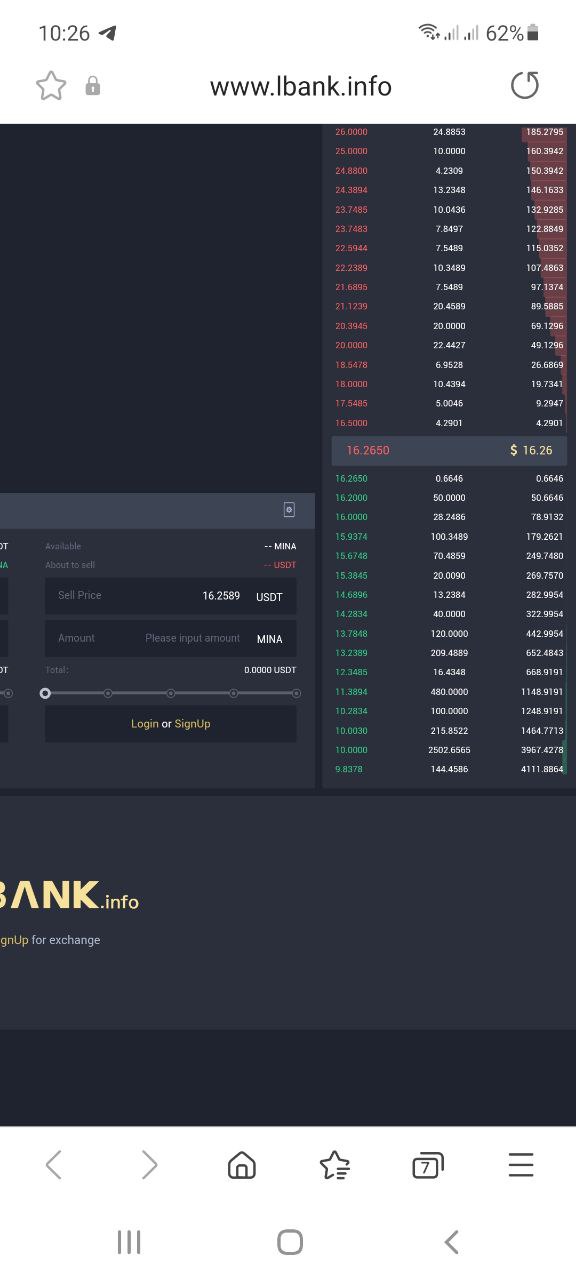Image resolution: width=576 pixels, height=1280 pixels.
Task: Select bid price 10.0030
Action: tap(351, 731)
